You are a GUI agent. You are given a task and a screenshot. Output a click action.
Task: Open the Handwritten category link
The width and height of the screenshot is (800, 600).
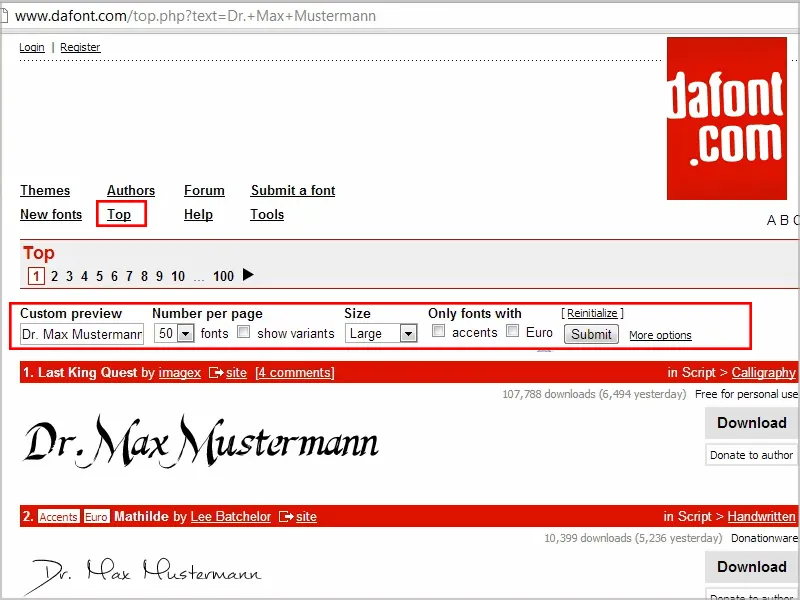point(761,517)
